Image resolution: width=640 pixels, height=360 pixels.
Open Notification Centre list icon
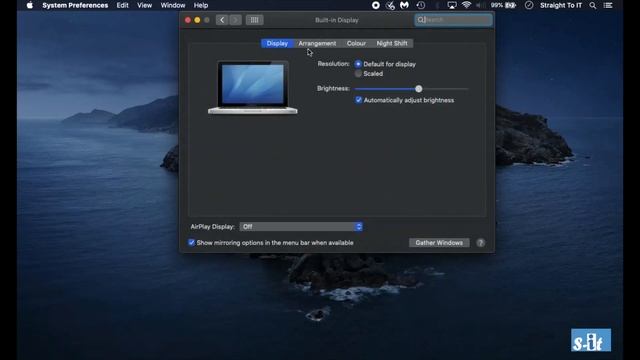[608, 5]
